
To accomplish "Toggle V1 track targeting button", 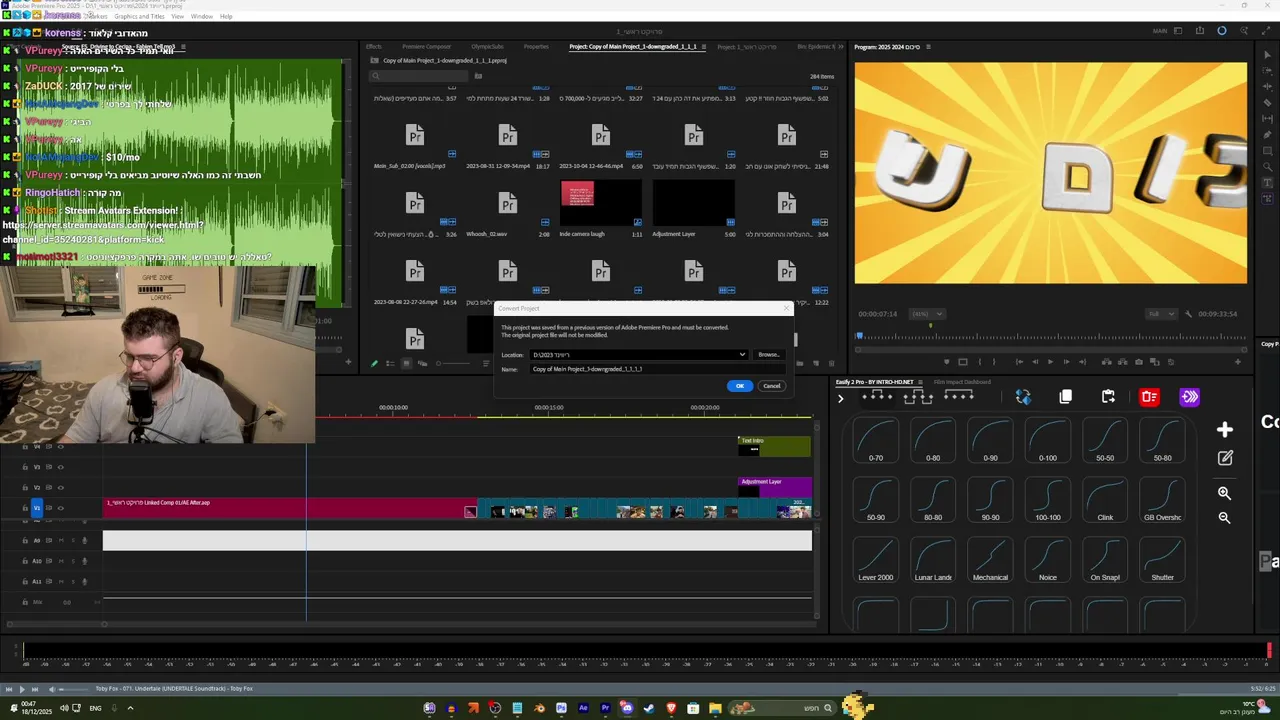I will [x=37, y=508].
